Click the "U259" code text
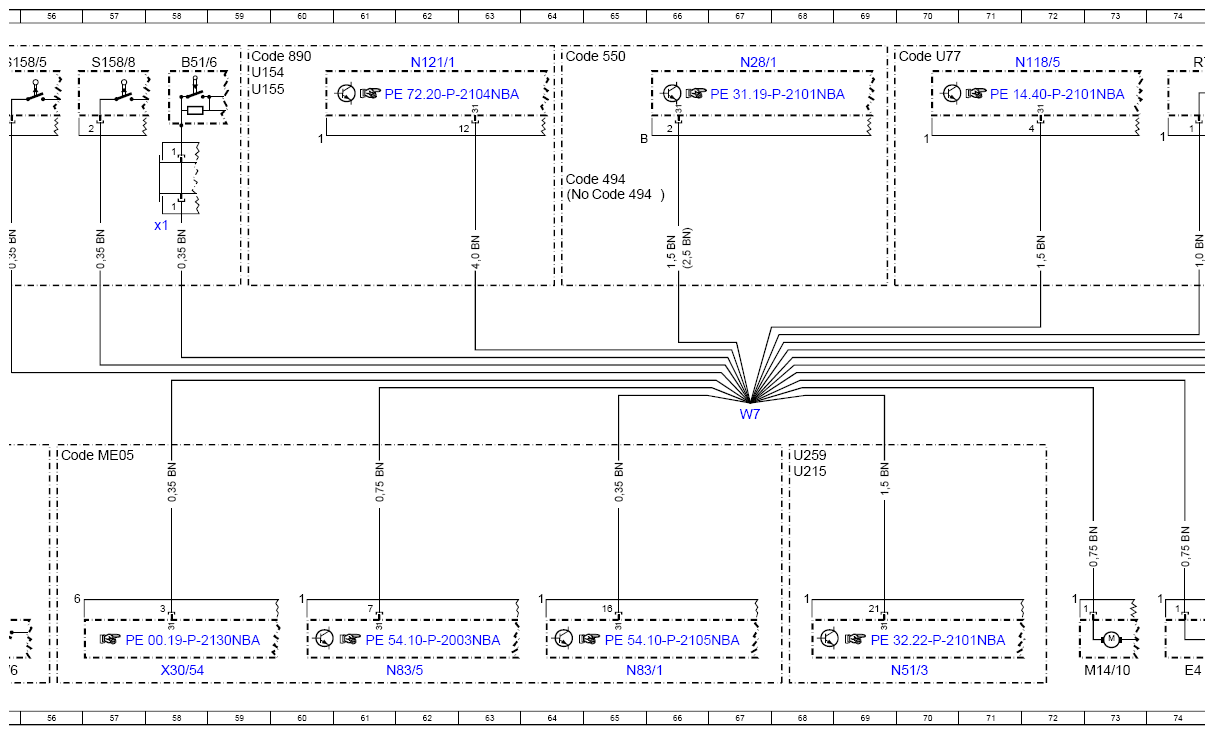 point(810,455)
